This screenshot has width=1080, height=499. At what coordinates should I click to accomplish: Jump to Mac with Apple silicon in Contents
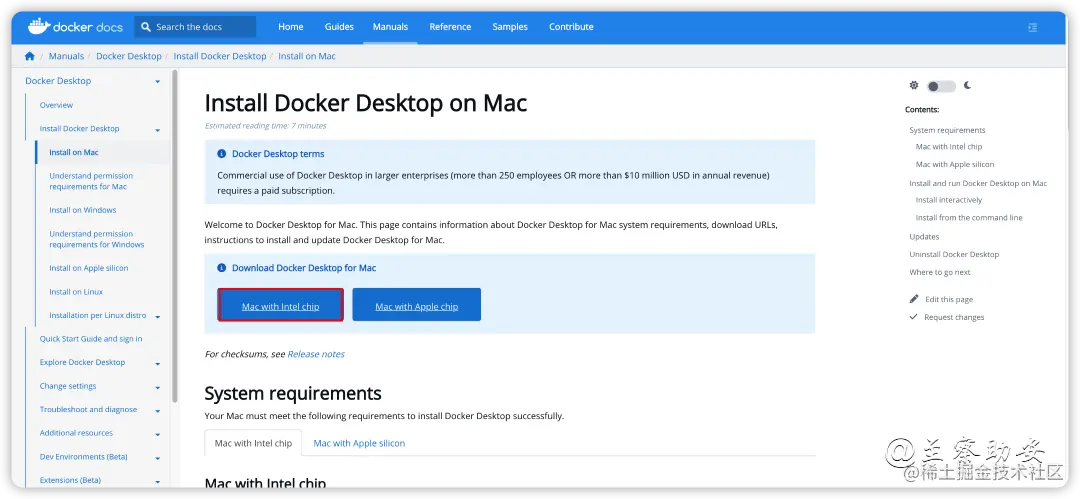click(x=955, y=164)
